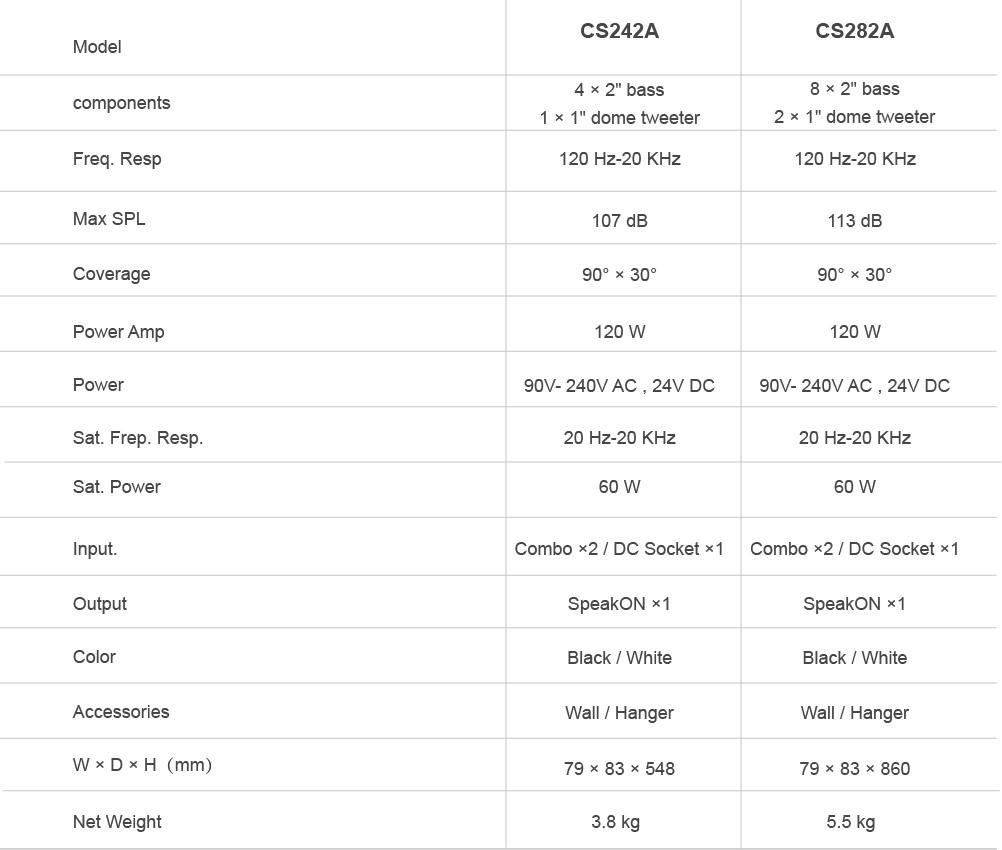Image resolution: width=1002 pixels, height=850 pixels.
Task: Select the Color row label
Action: (94, 657)
